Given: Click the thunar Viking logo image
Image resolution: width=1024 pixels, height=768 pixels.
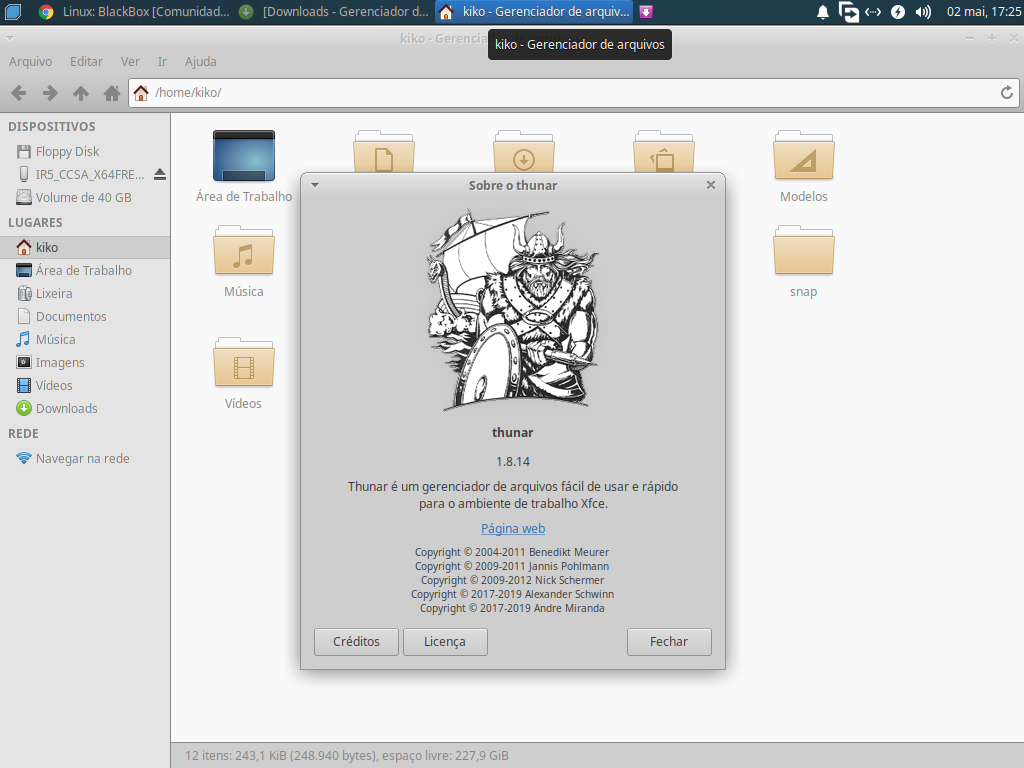Looking at the screenshot, I should [x=513, y=311].
